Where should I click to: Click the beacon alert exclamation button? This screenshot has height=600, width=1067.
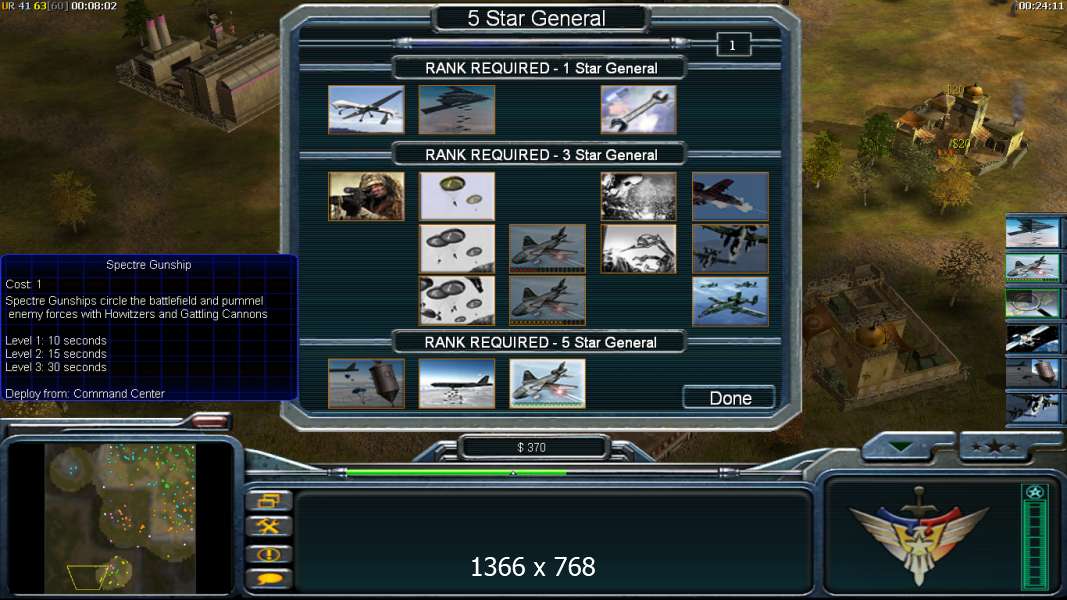pos(269,553)
